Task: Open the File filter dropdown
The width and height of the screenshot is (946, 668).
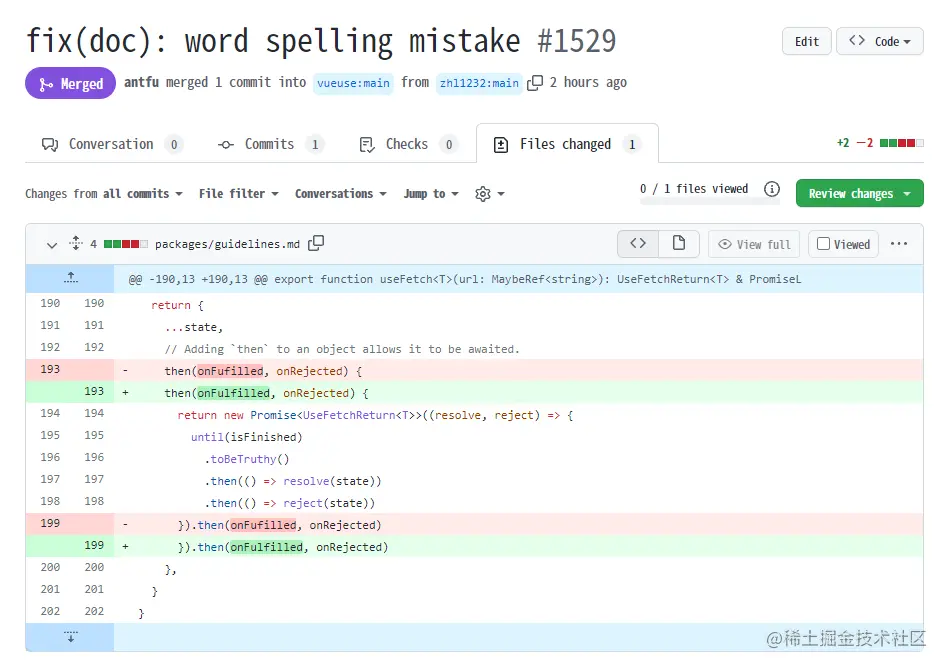Action: click(239, 194)
